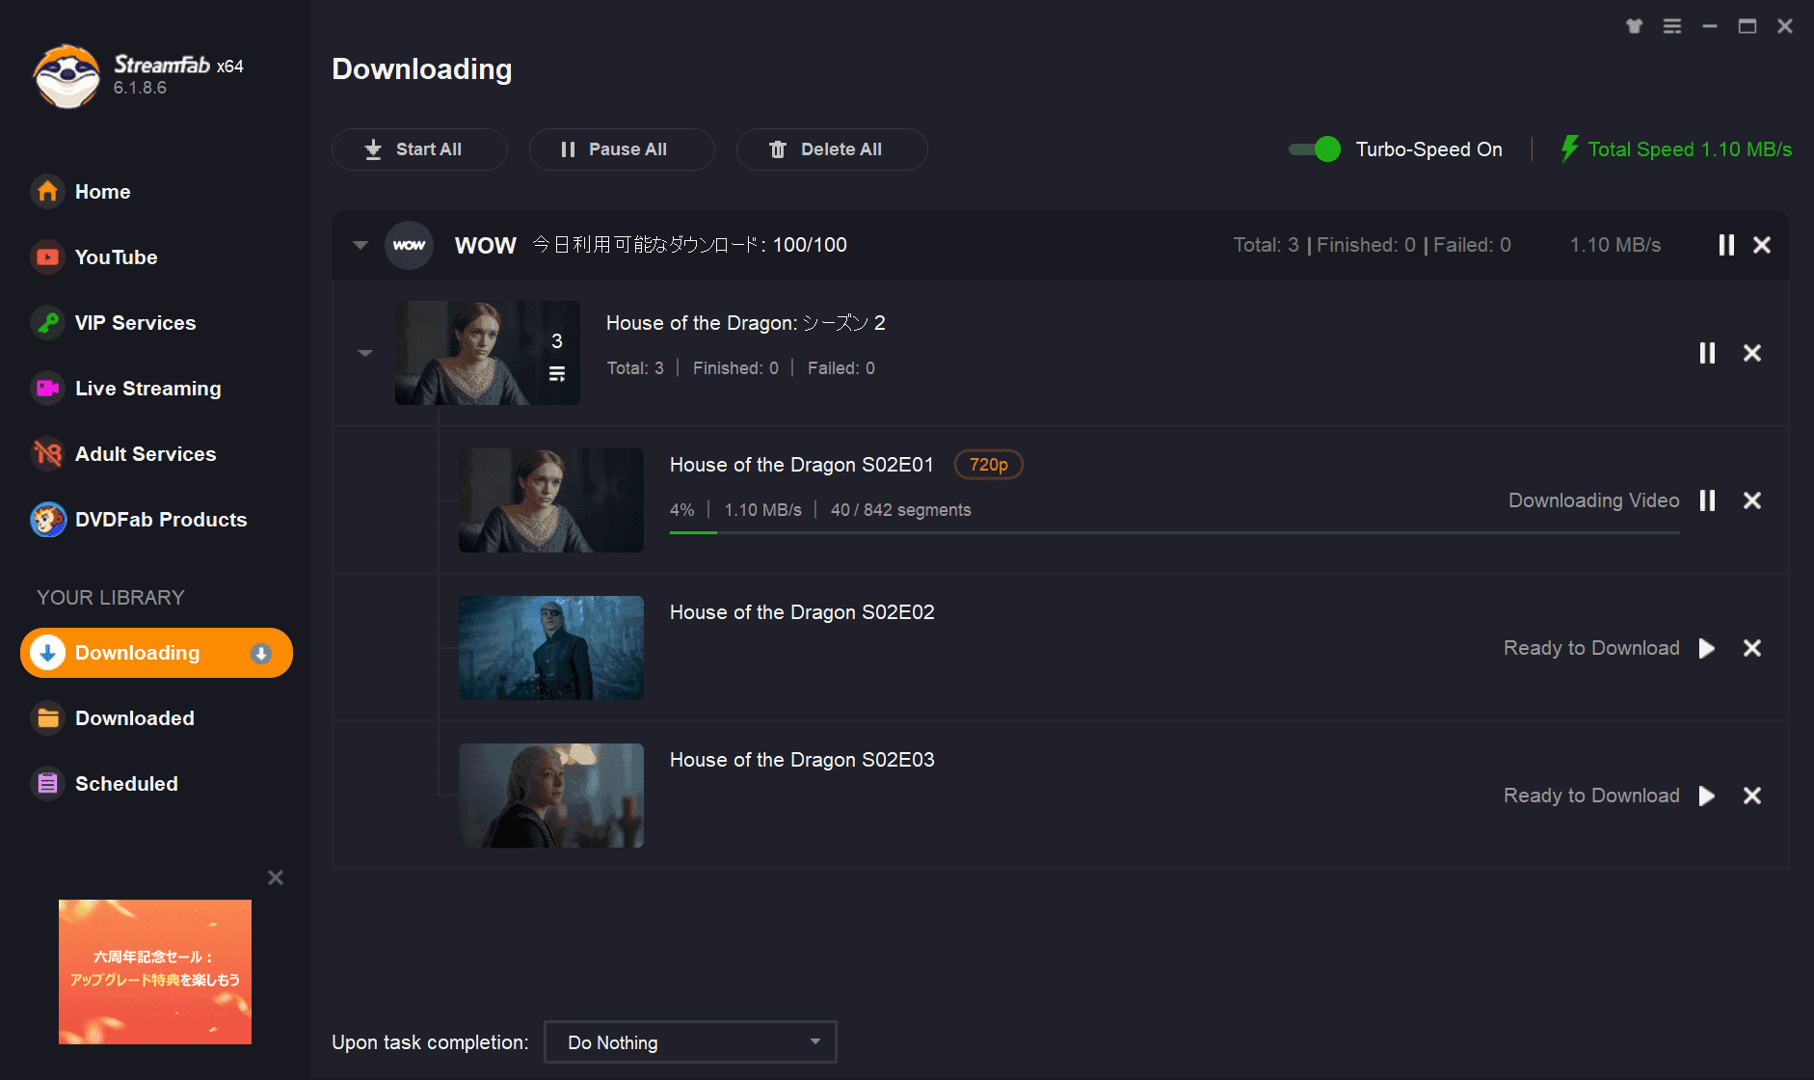Remove S02E03 from the queue
The image size is (1814, 1080).
click(1752, 795)
